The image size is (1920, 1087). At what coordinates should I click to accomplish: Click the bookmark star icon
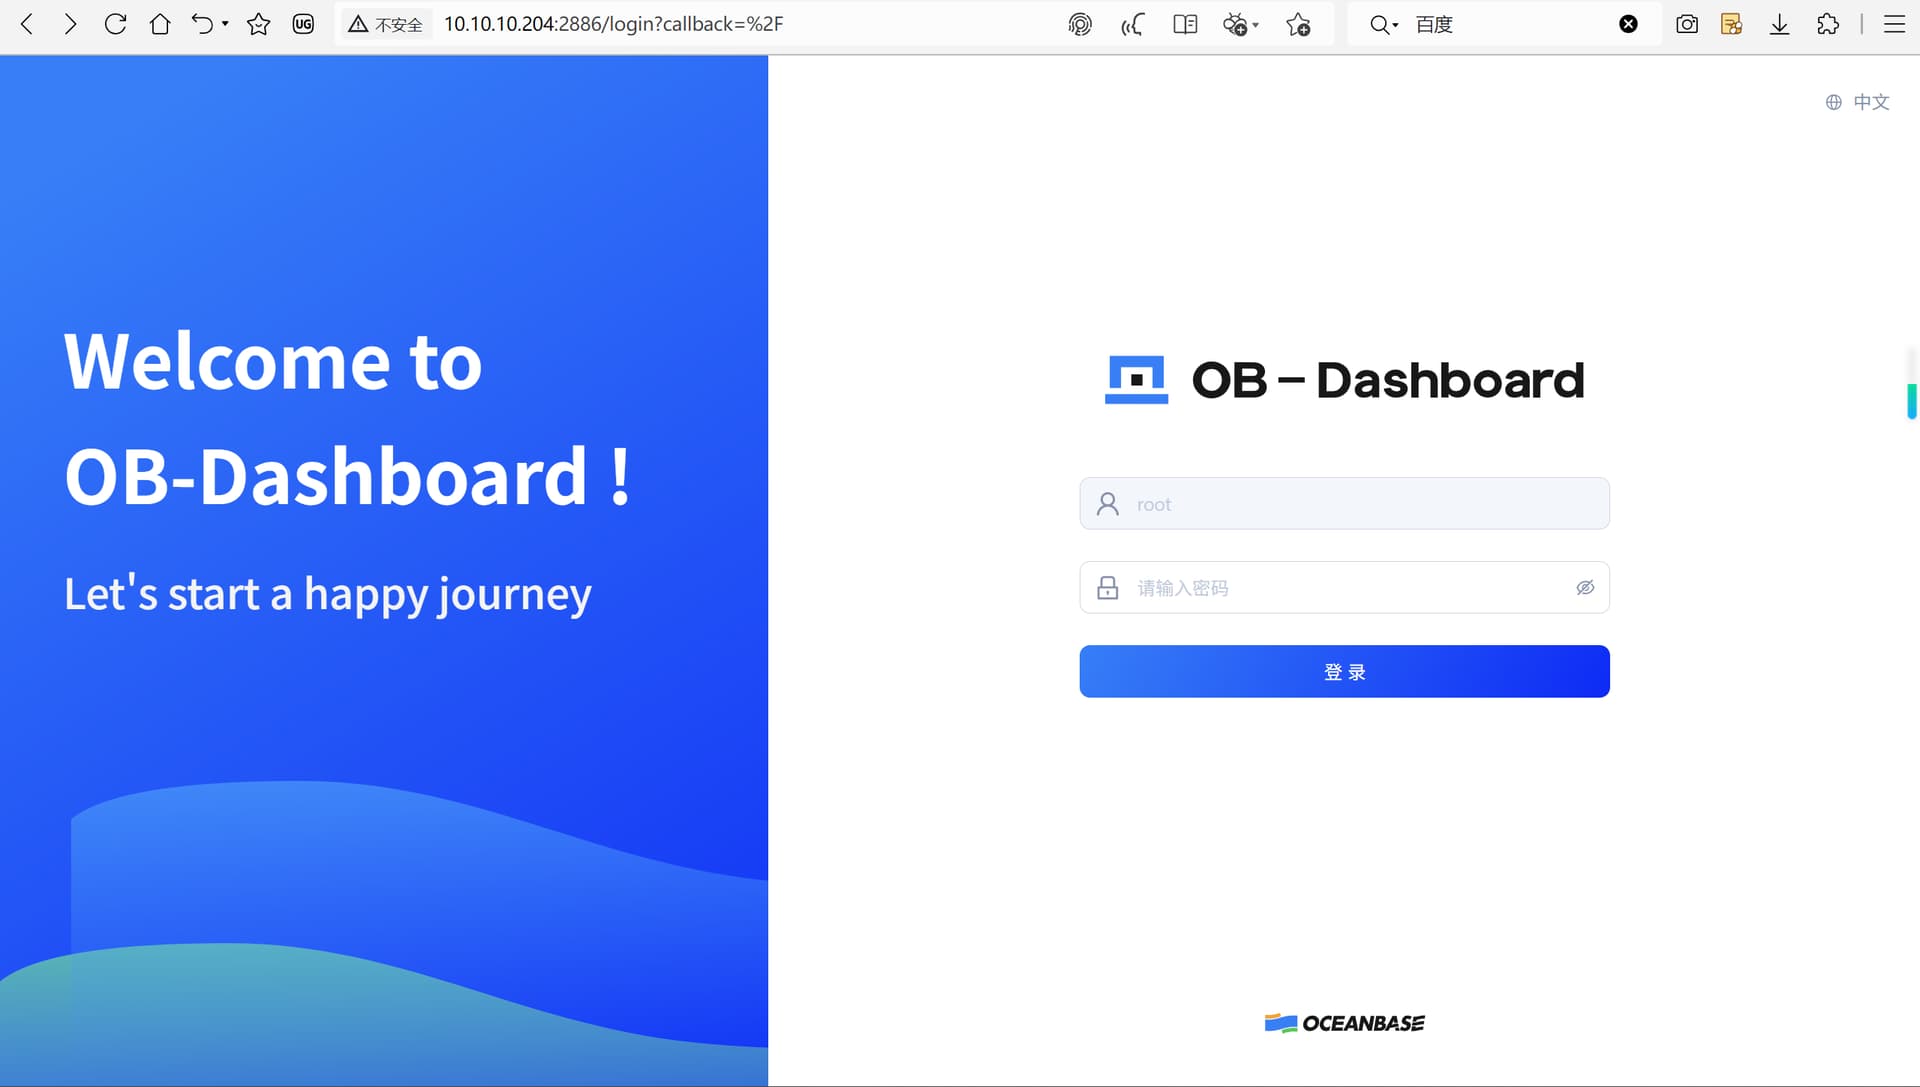(258, 24)
